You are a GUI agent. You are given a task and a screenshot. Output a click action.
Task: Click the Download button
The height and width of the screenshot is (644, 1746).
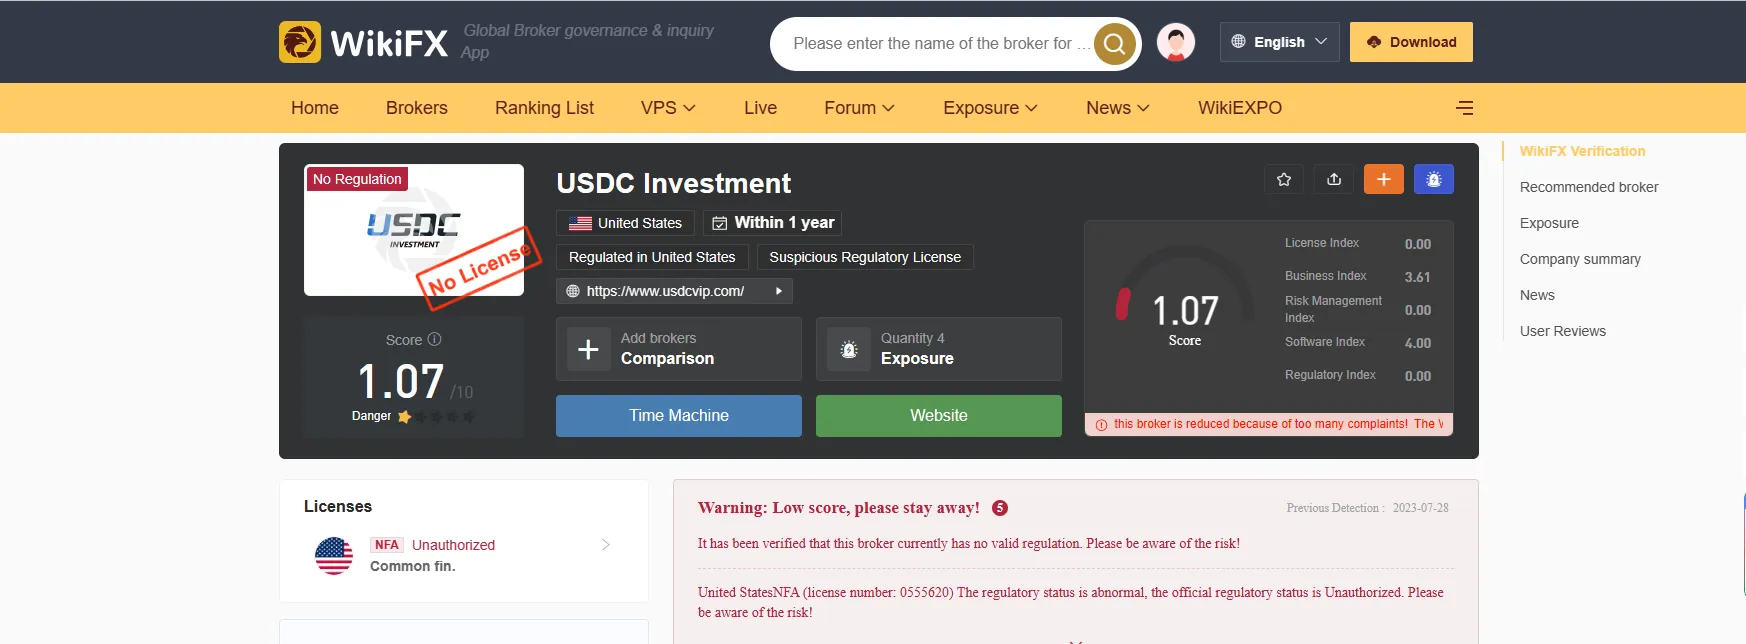click(x=1411, y=42)
